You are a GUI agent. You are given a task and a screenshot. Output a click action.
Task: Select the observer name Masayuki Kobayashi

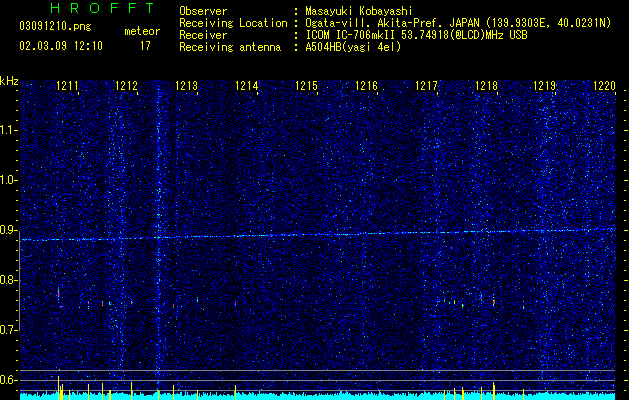click(x=359, y=11)
